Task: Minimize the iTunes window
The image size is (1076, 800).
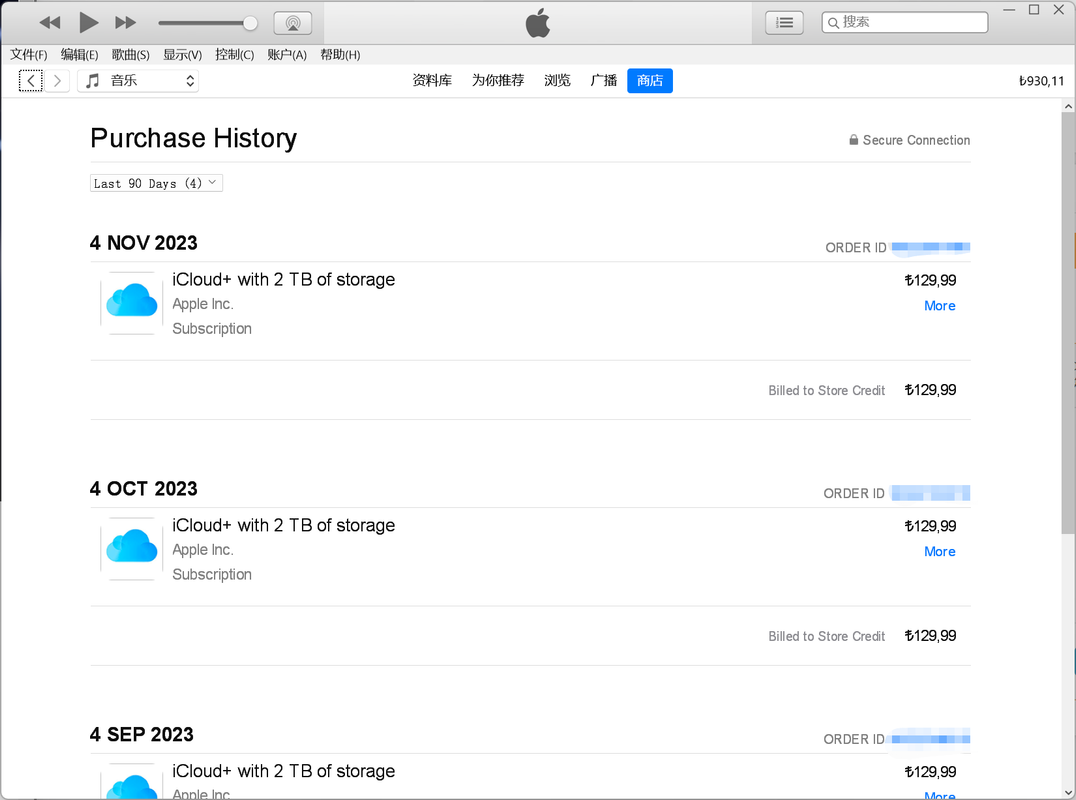Action: [x=1009, y=10]
